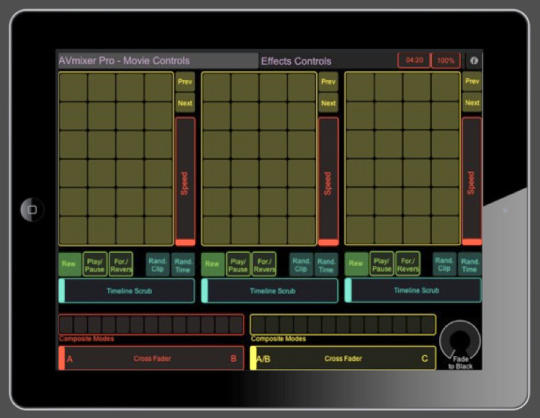This screenshot has height=418, width=540.
Task: Click the red A to B Cross Fader
Action: click(151, 358)
